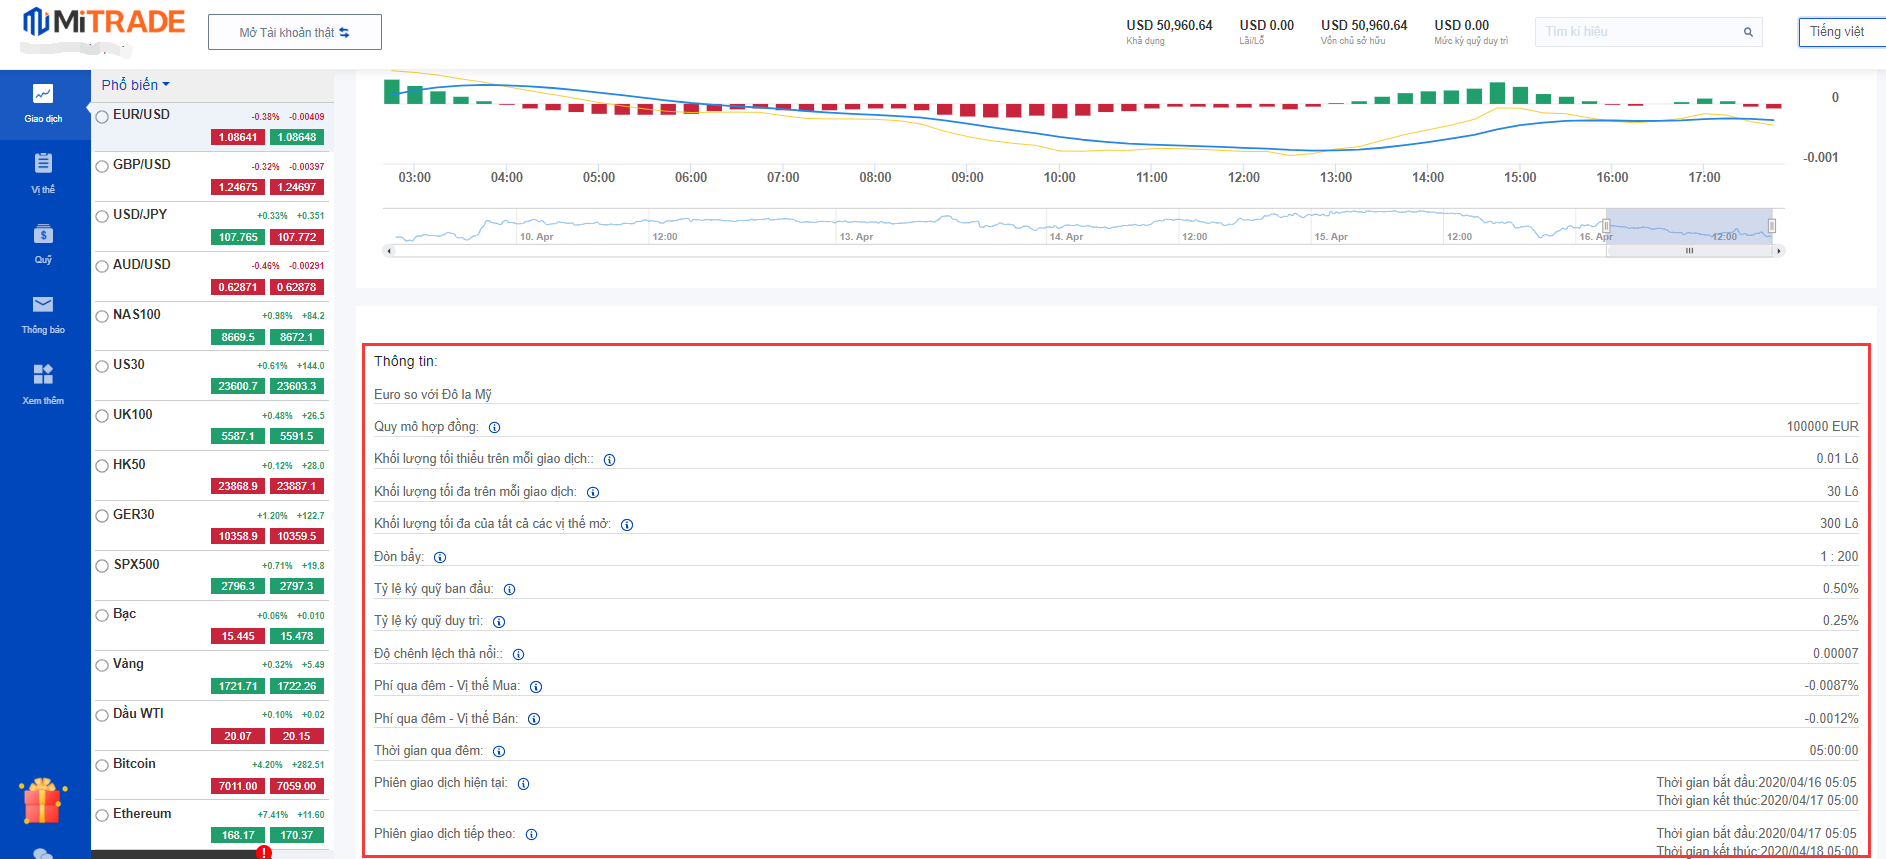Image resolution: width=1886 pixels, height=859 pixels.
Task: Click Vàng sell price 1721.71
Action: (238, 686)
